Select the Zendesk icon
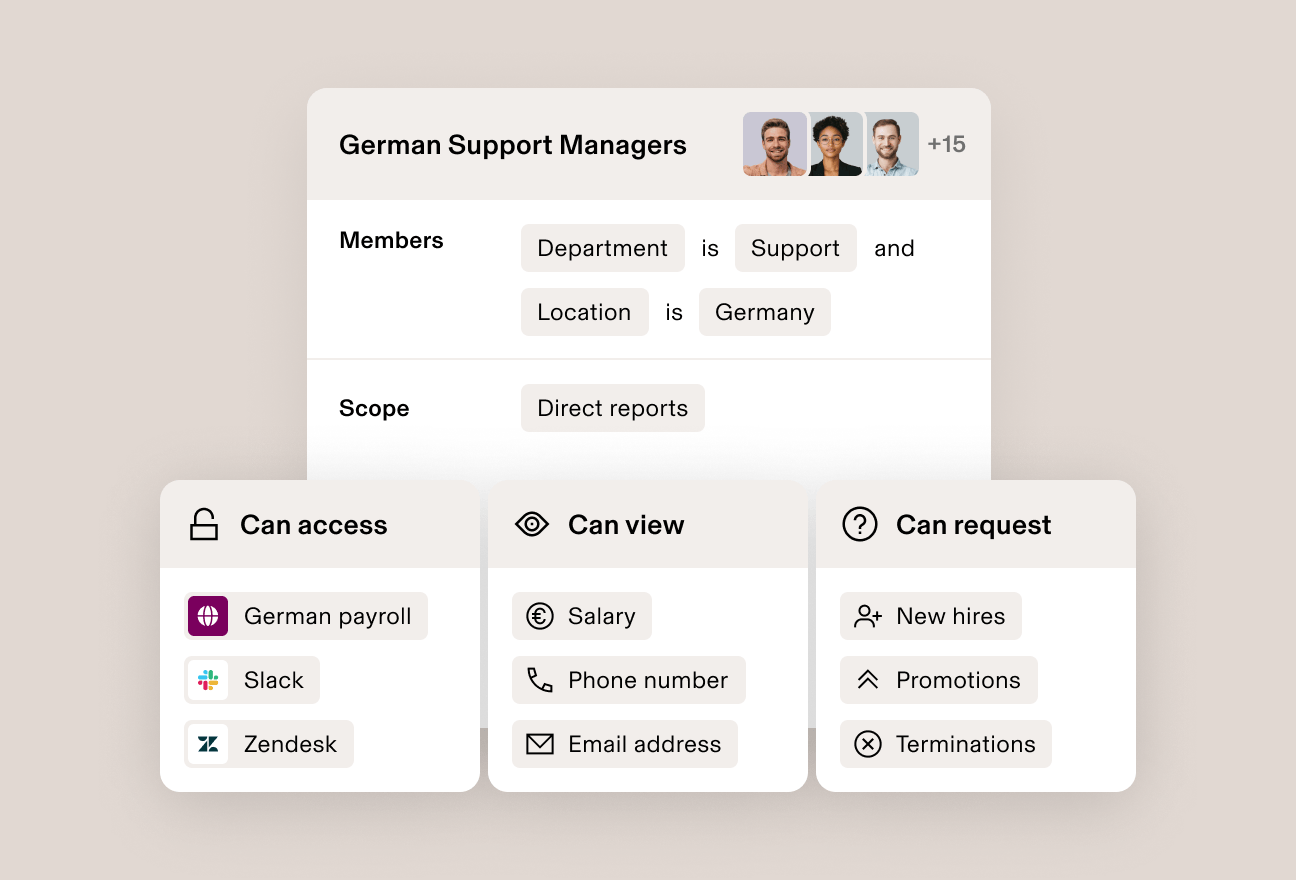The height and width of the screenshot is (880, 1296). (x=210, y=744)
